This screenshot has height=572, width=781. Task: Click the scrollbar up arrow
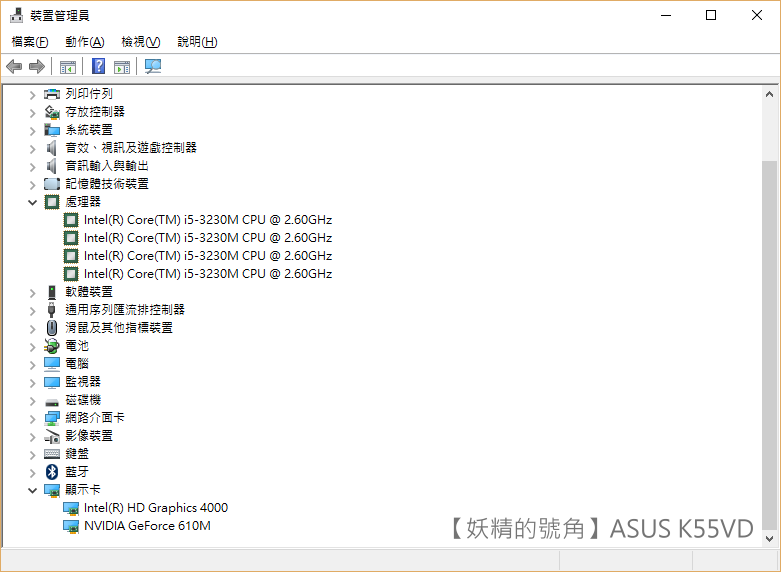tap(769, 94)
